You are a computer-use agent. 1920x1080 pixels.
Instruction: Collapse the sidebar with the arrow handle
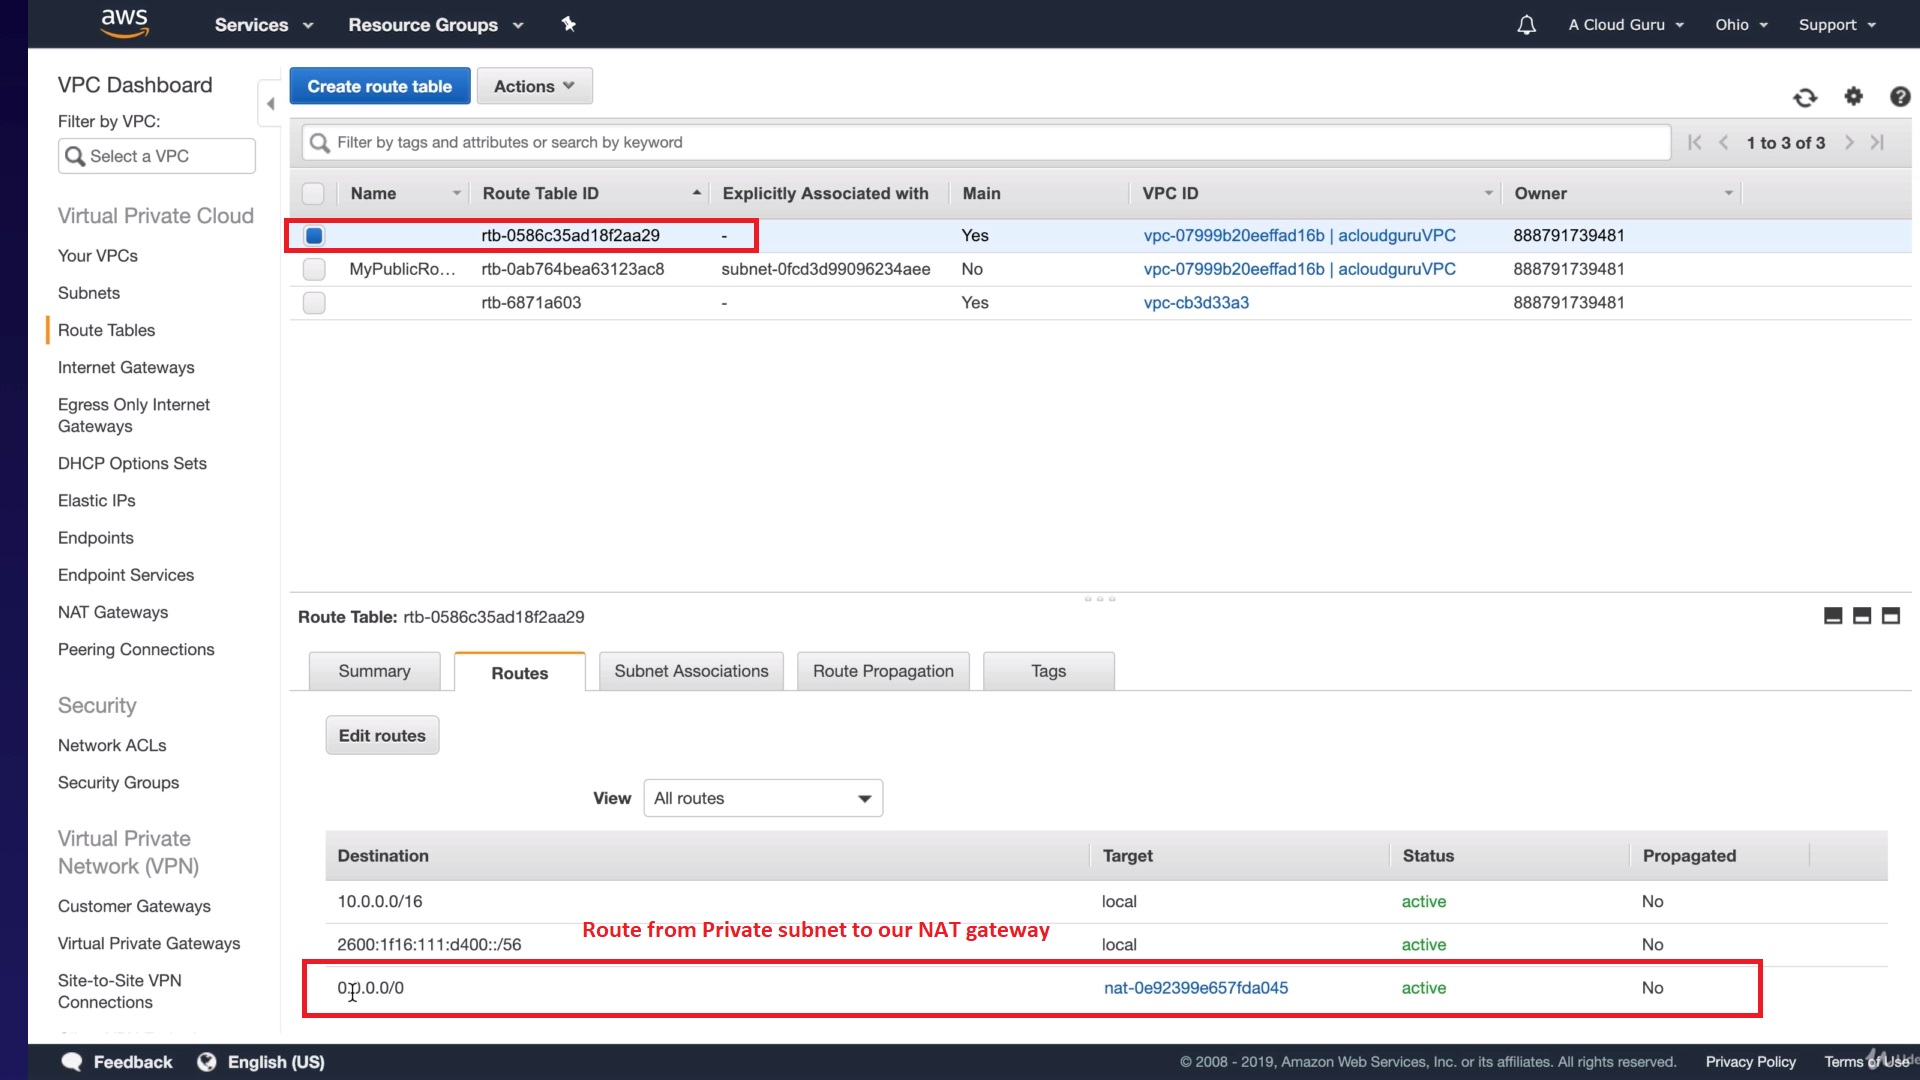pos(270,104)
